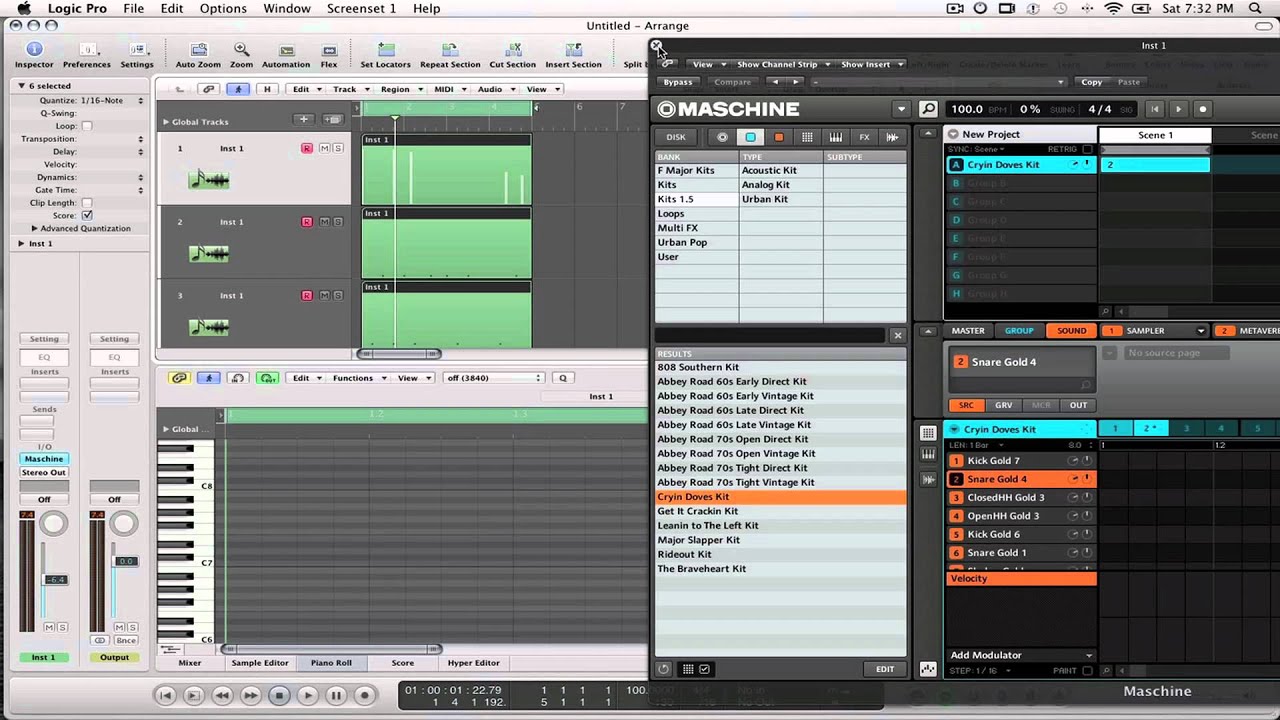Select the MASTER tab in Maschine
Screen dimensions: 1280x720
click(x=968, y=331)
